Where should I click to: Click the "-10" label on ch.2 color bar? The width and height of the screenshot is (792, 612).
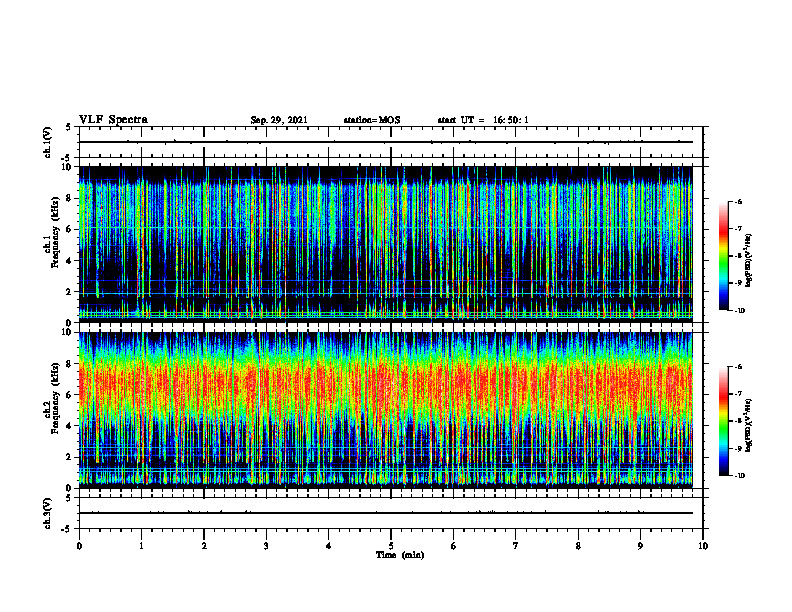coord(739,476)
